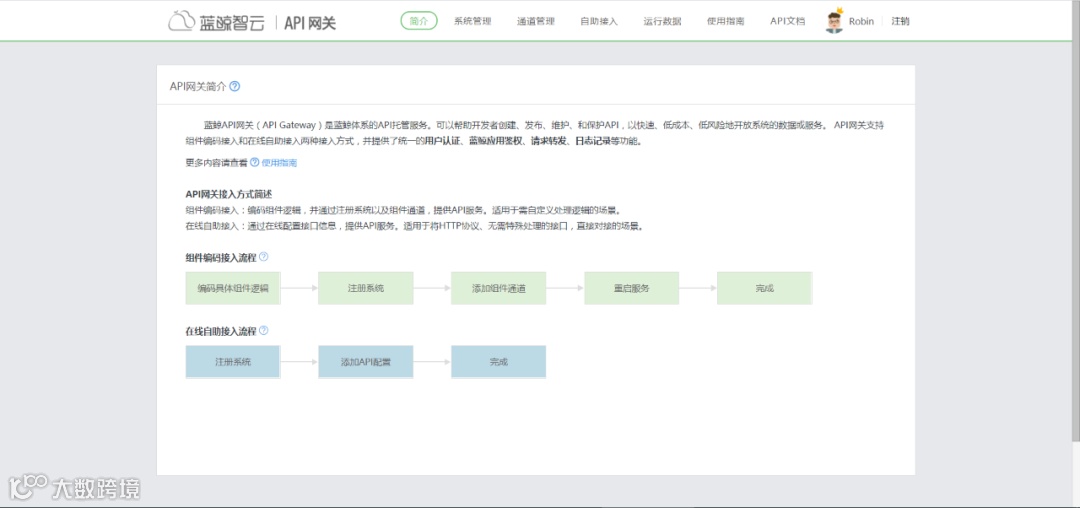
Task: Click the 更多内容请查看 text
Action: coord(216,163)
